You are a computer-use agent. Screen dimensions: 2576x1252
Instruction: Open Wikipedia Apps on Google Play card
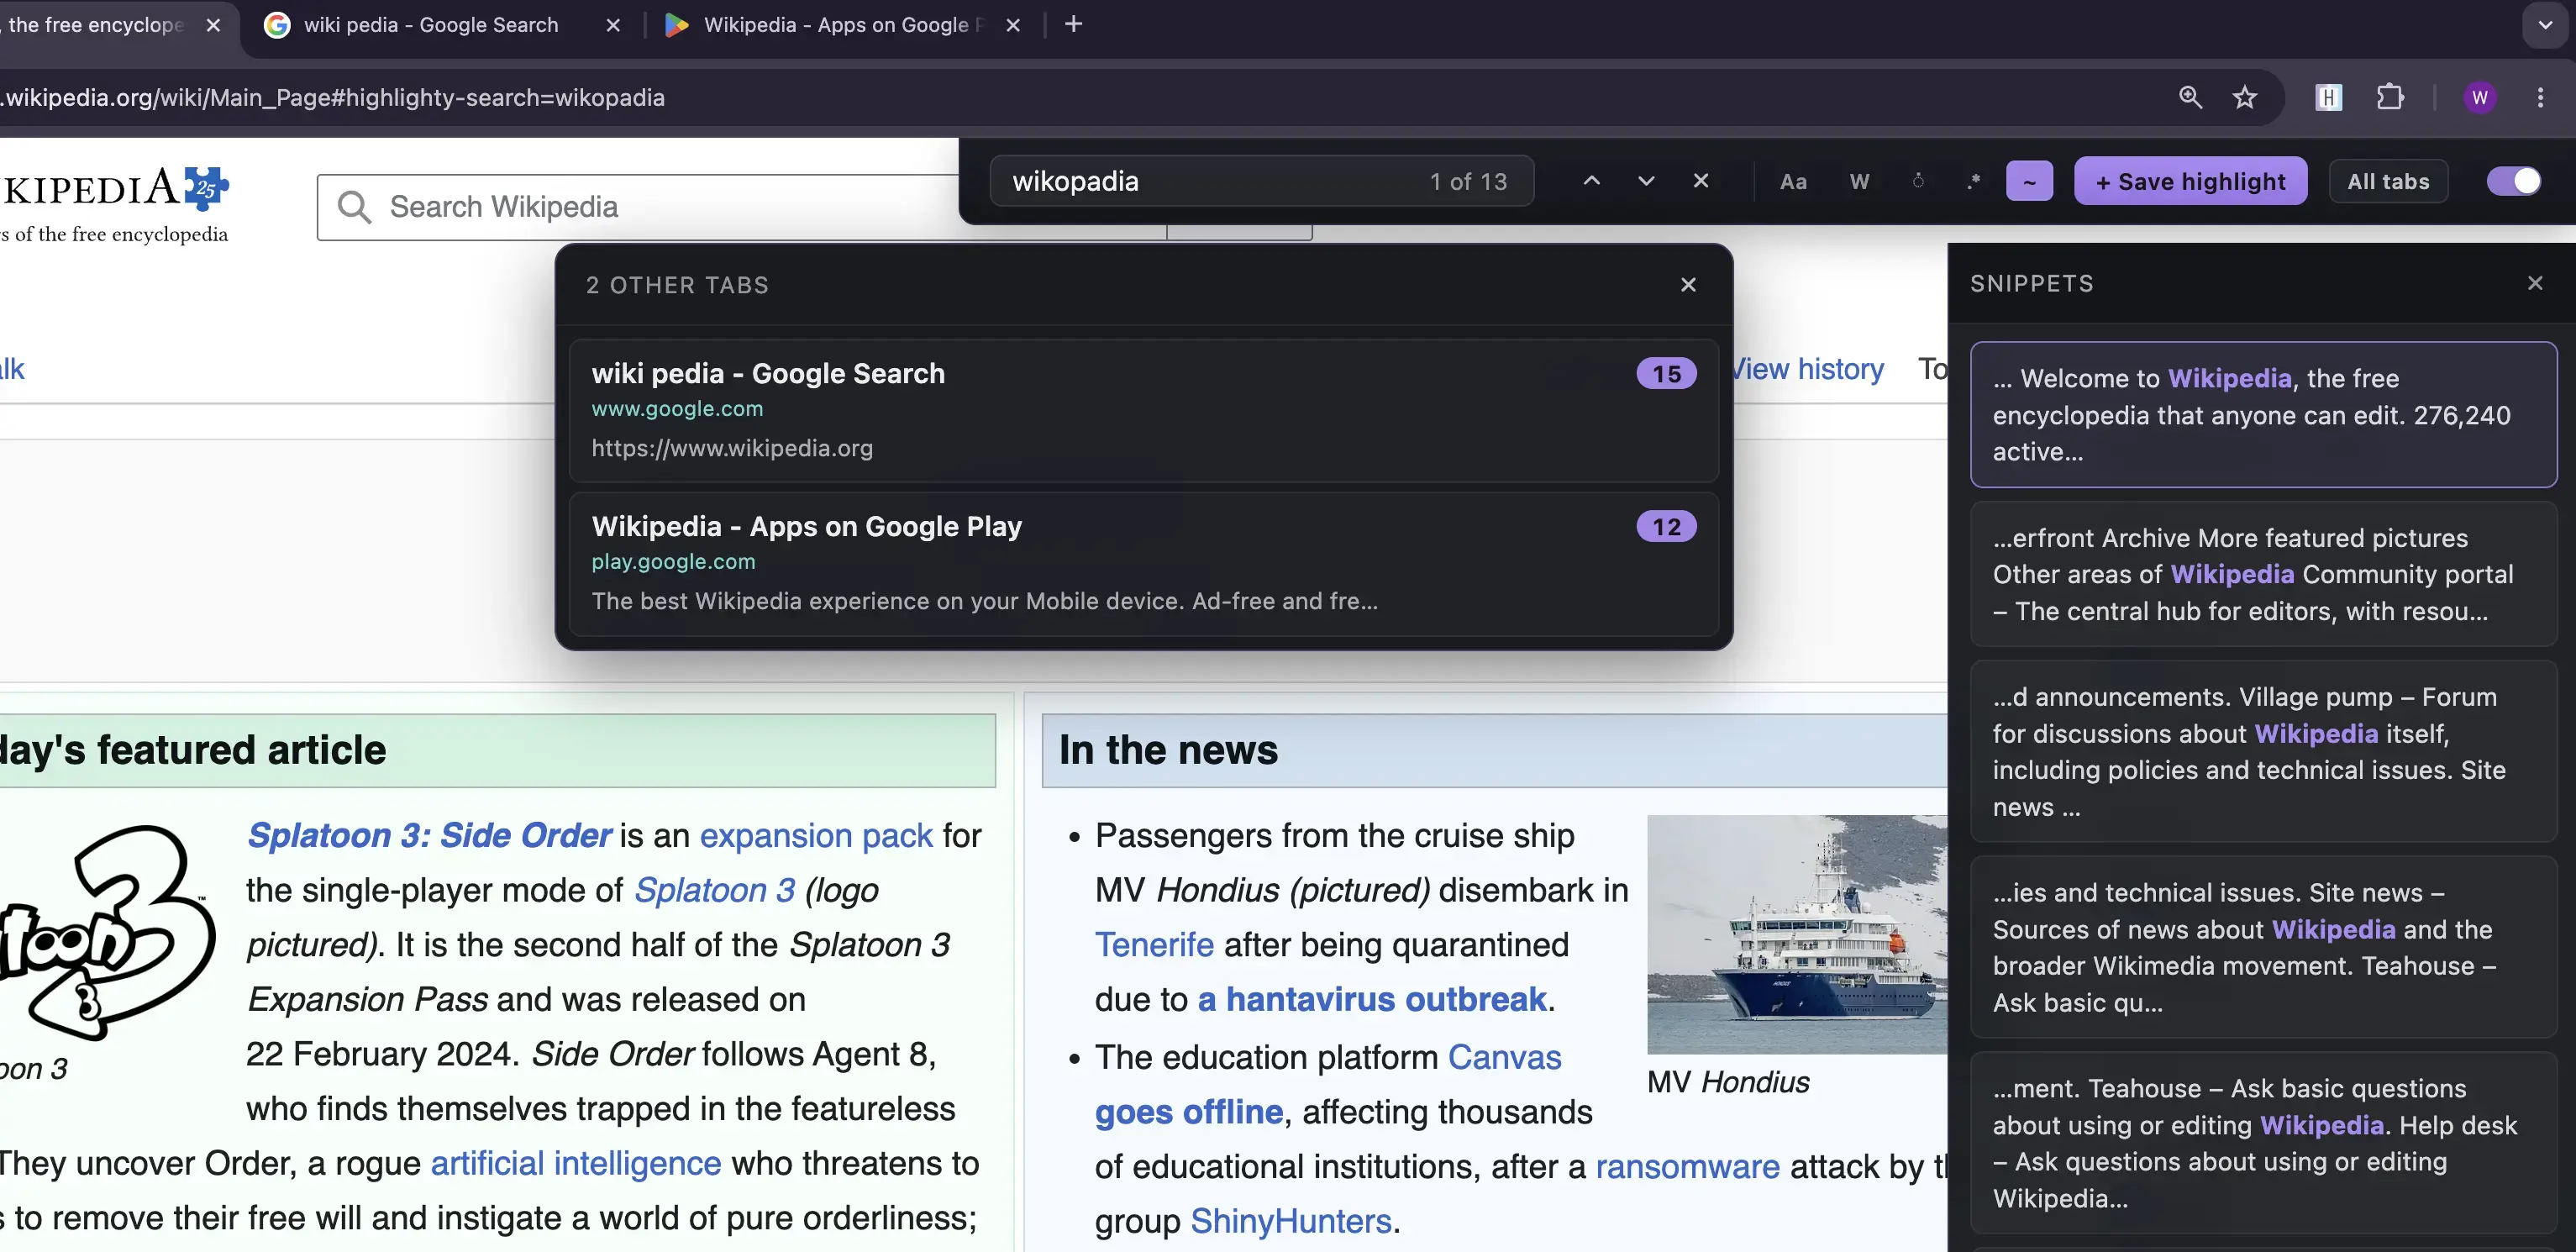click(1143, 564)
